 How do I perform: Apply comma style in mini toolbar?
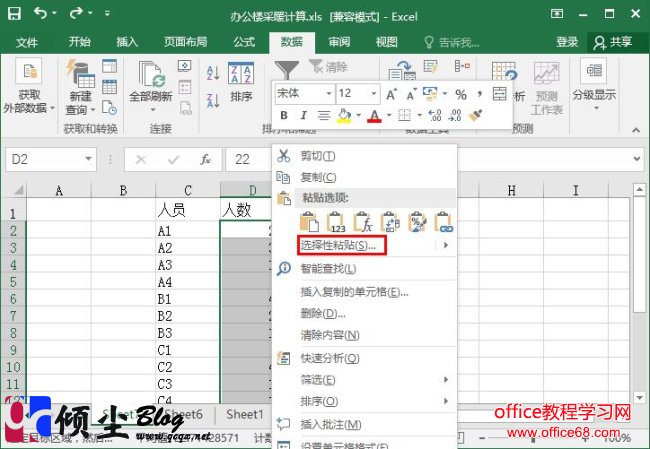click(480, 94)
